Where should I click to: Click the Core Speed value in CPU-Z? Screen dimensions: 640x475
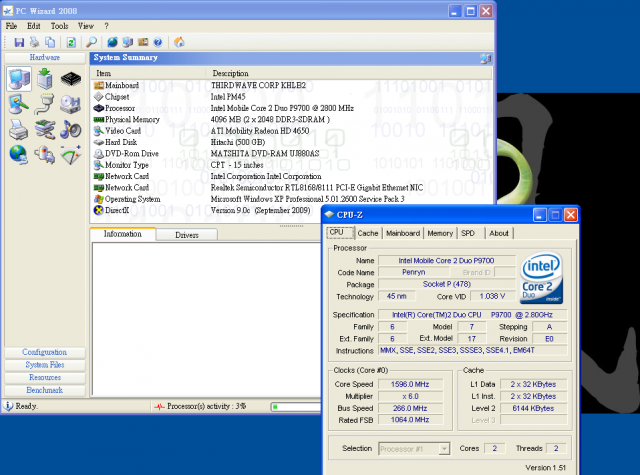pyautogui.click(x=410, y=384)
